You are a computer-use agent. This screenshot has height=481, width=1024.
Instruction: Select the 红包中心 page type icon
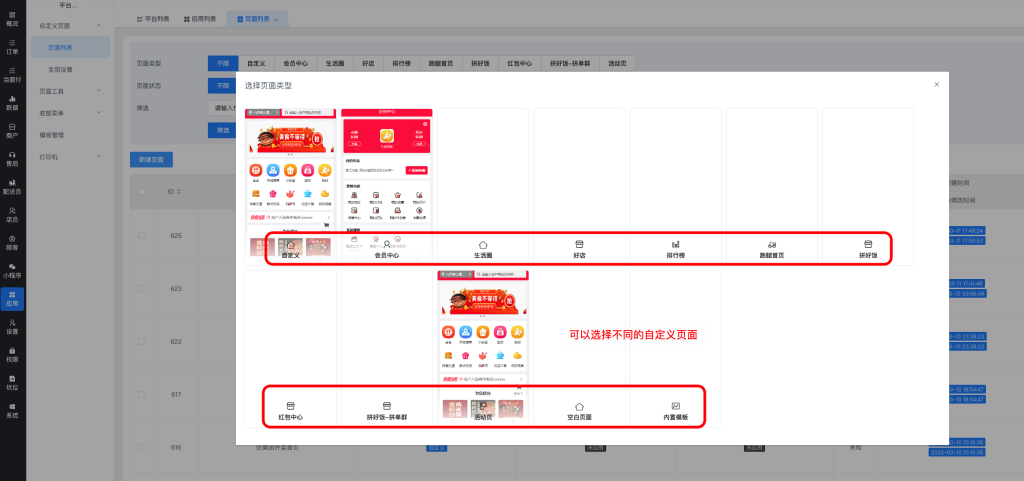(290, 406)
